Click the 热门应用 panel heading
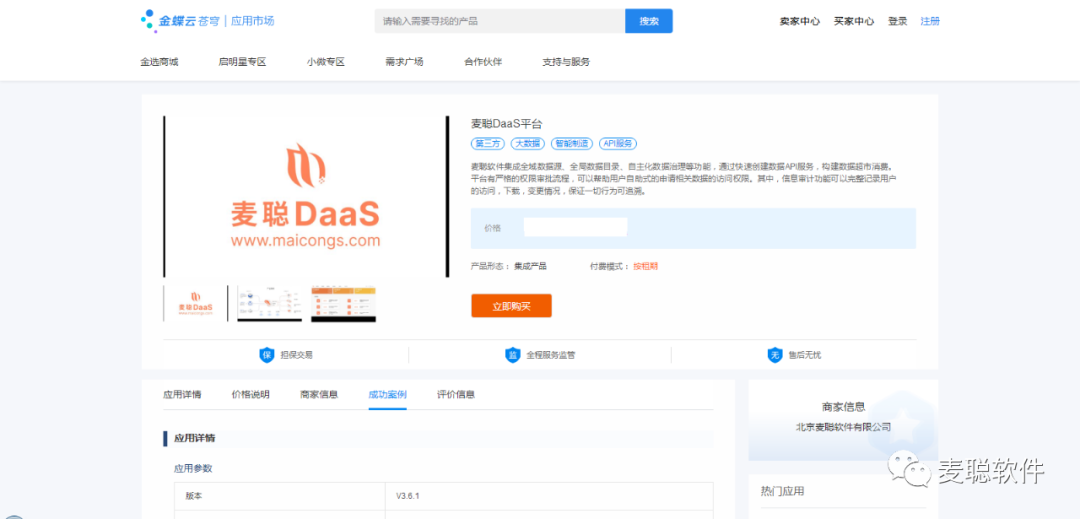 782,491
